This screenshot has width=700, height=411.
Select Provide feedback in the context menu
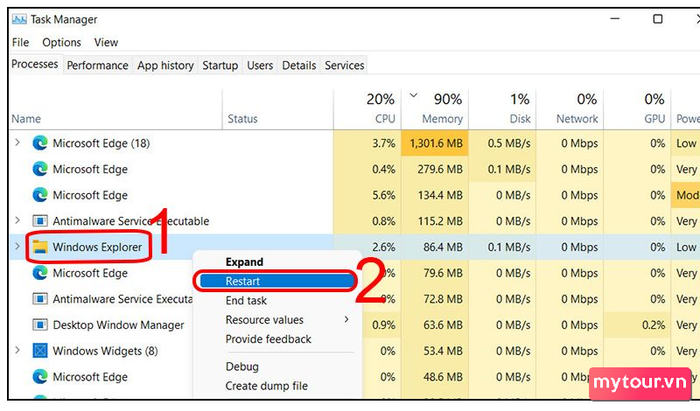click(268, 339)
